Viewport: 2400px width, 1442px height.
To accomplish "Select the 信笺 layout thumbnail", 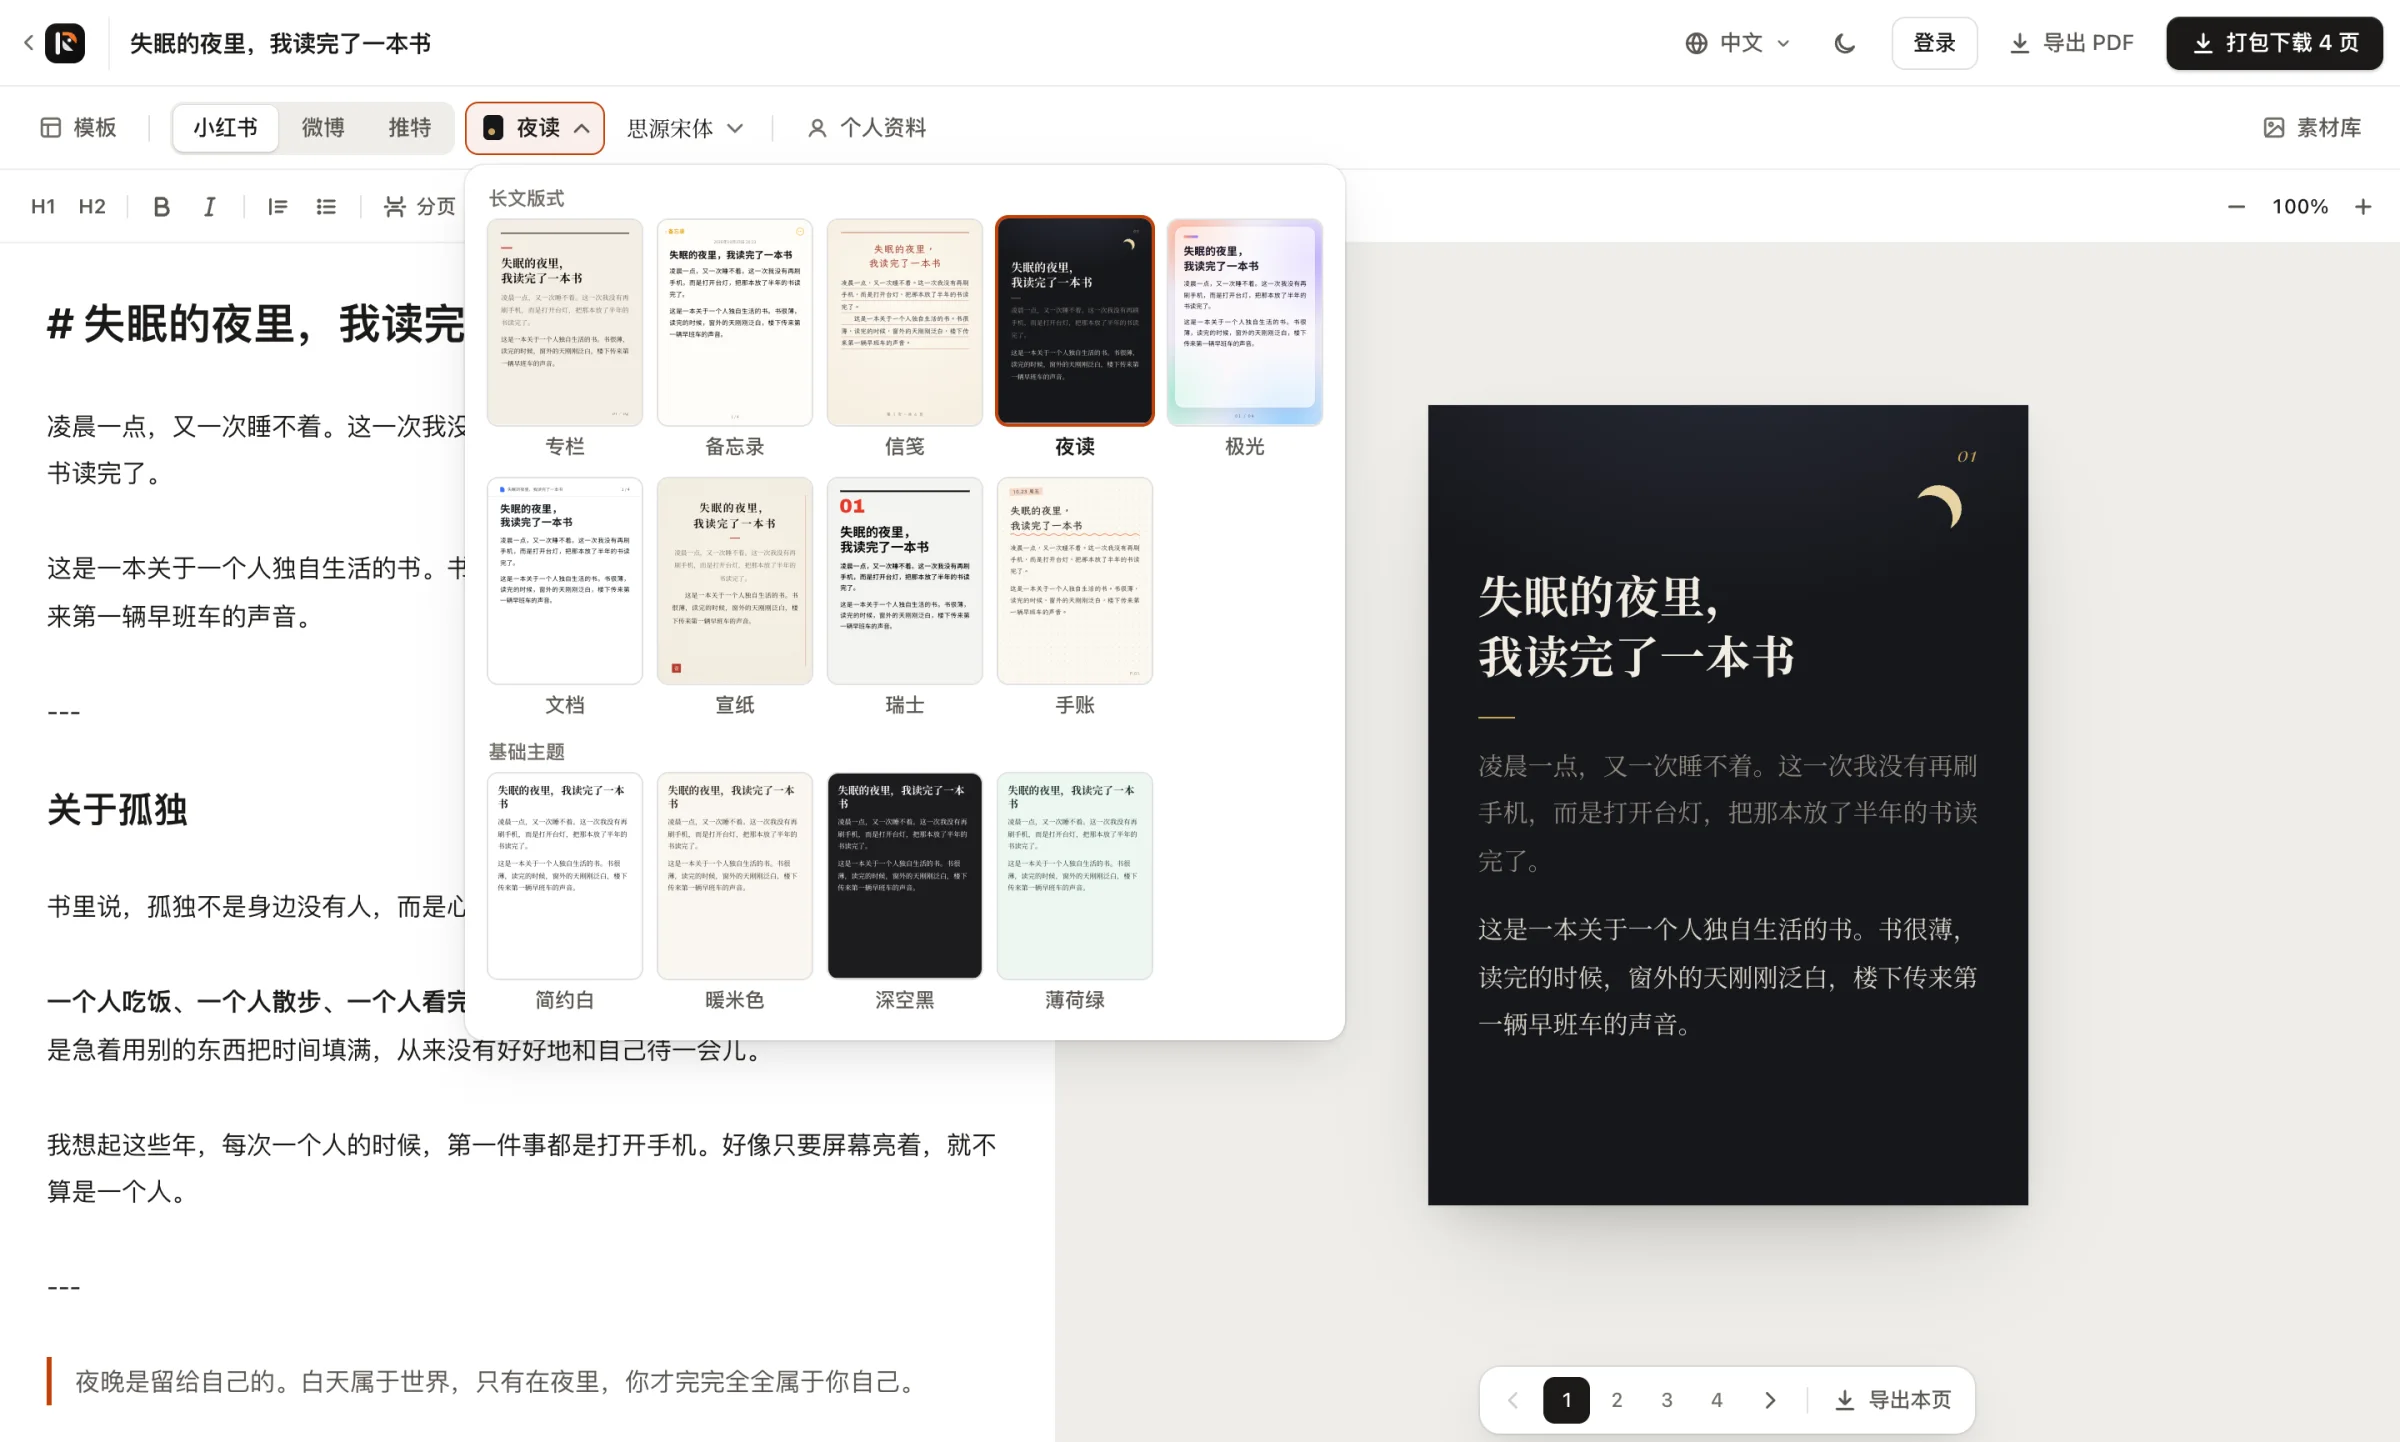I will coord(904,322).
